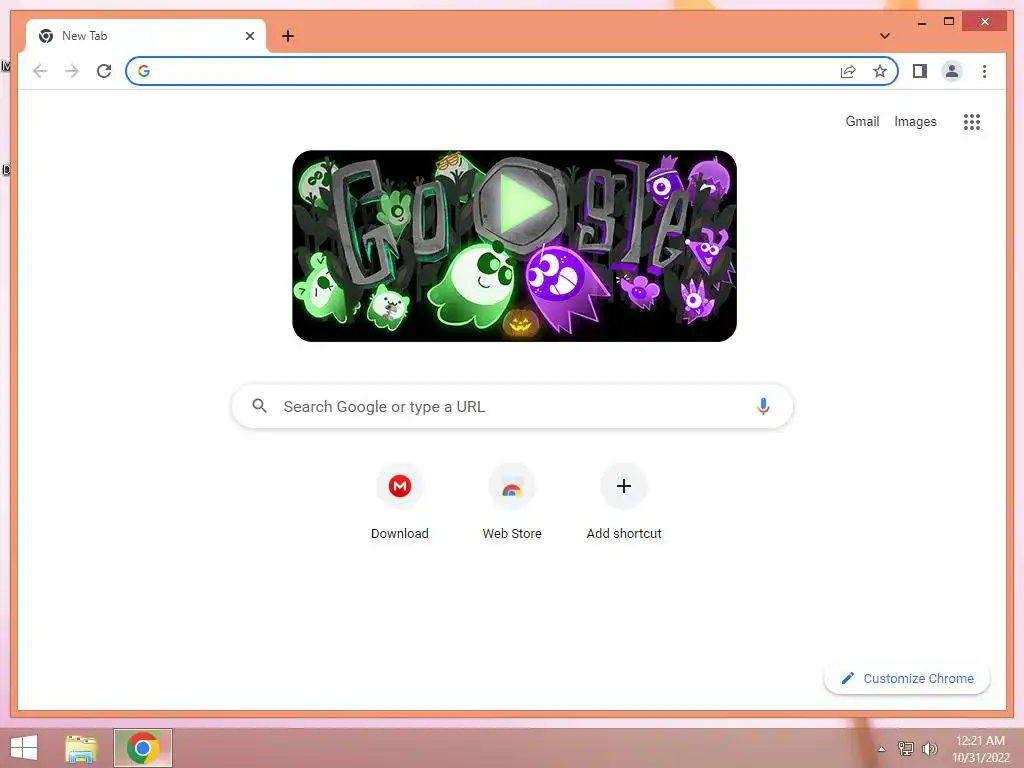This screenshot has height=768, width=1024.
Task: Click the taskbar clock showing 12:21 AM
Action: pos(980,749)
